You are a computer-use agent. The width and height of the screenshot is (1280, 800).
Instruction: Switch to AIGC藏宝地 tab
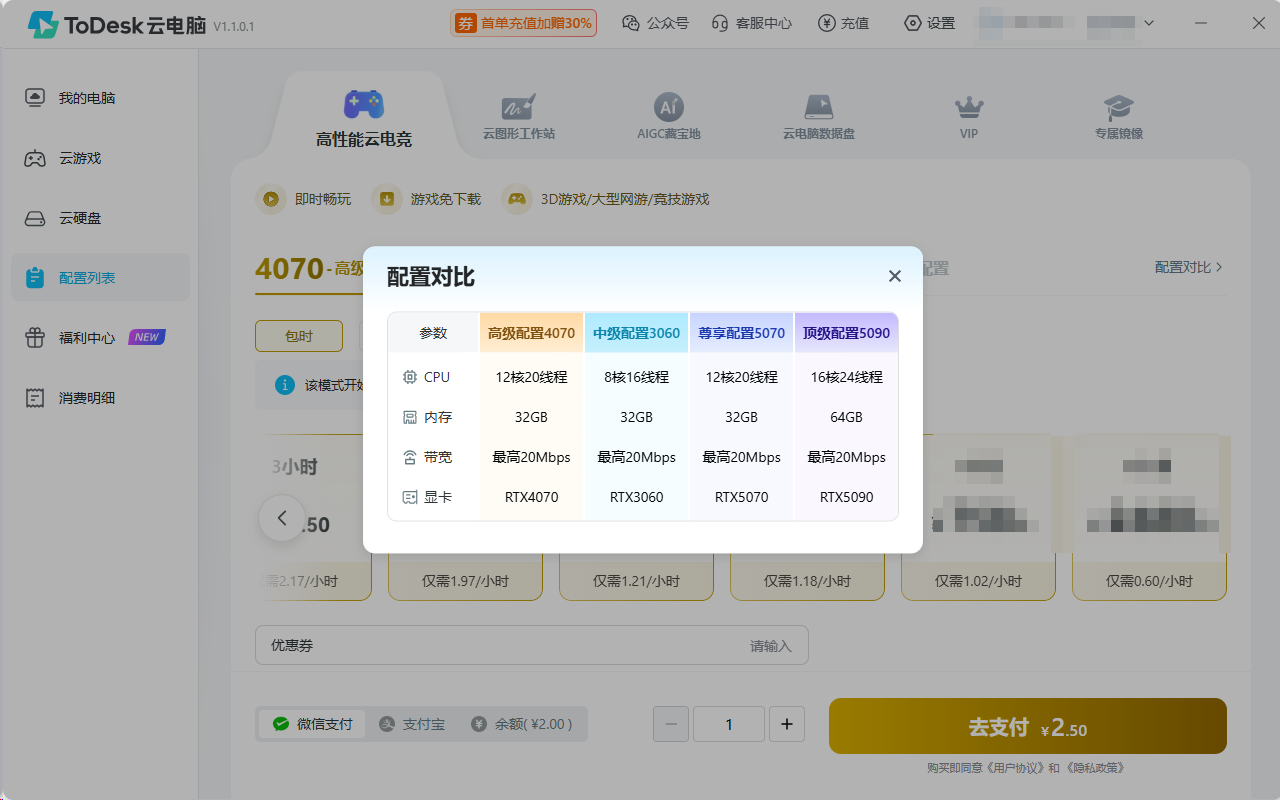point(668,117)
